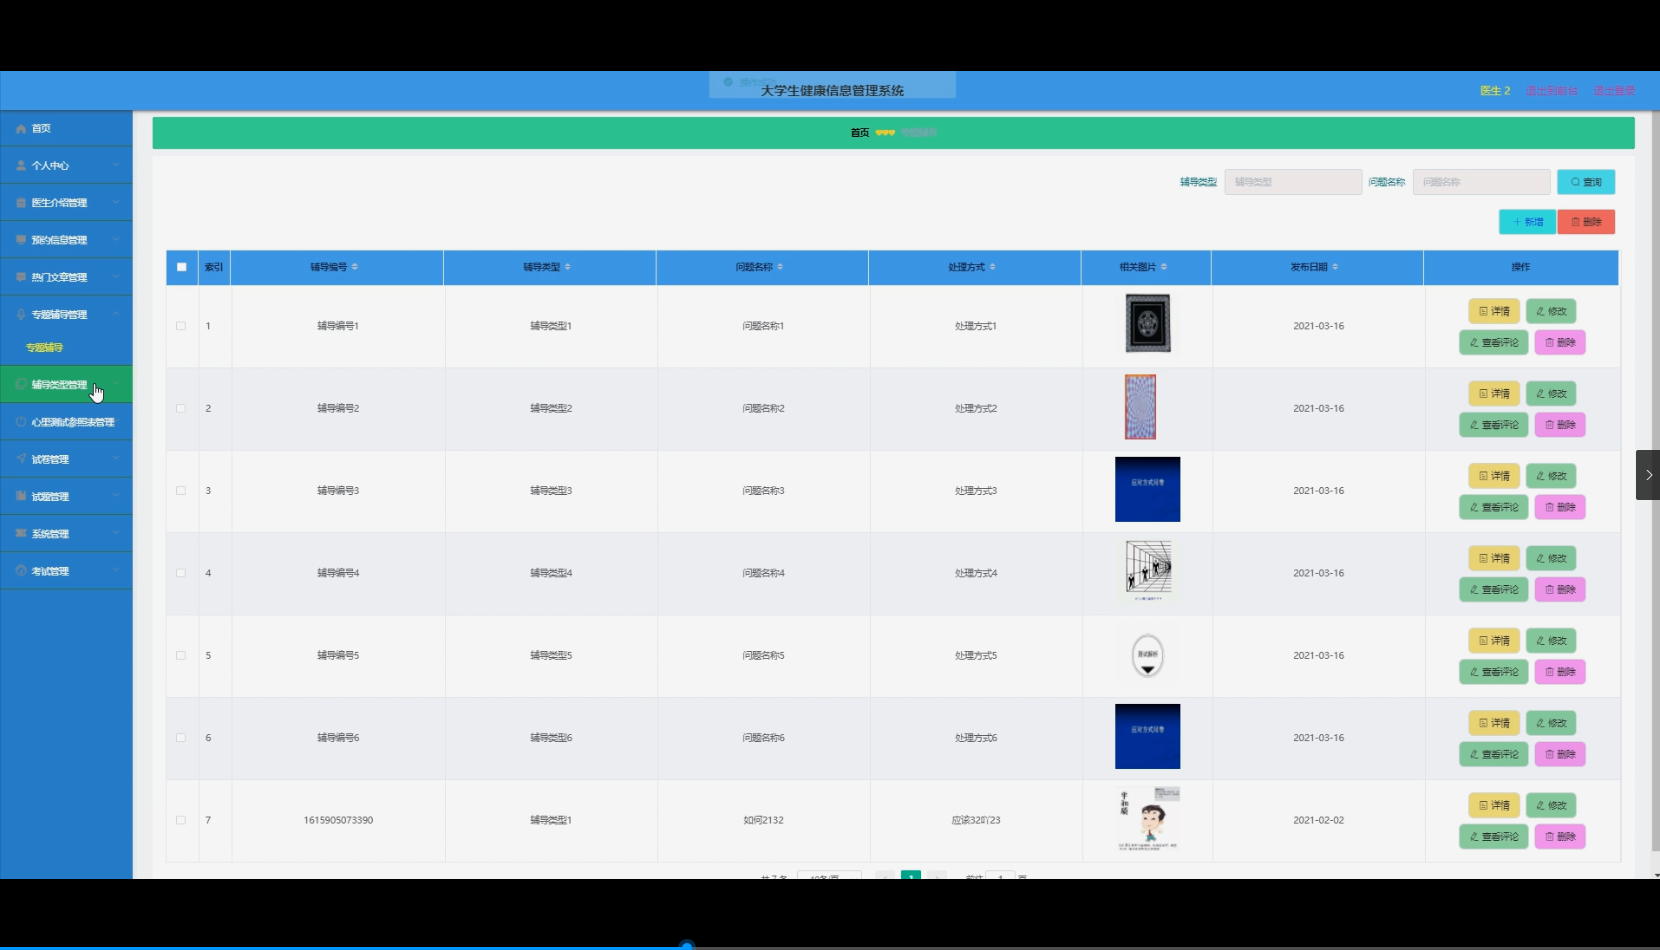Open the 专题辅导 submenu item
Viewport: 1660px width, 950px height.
pos(66,348)
